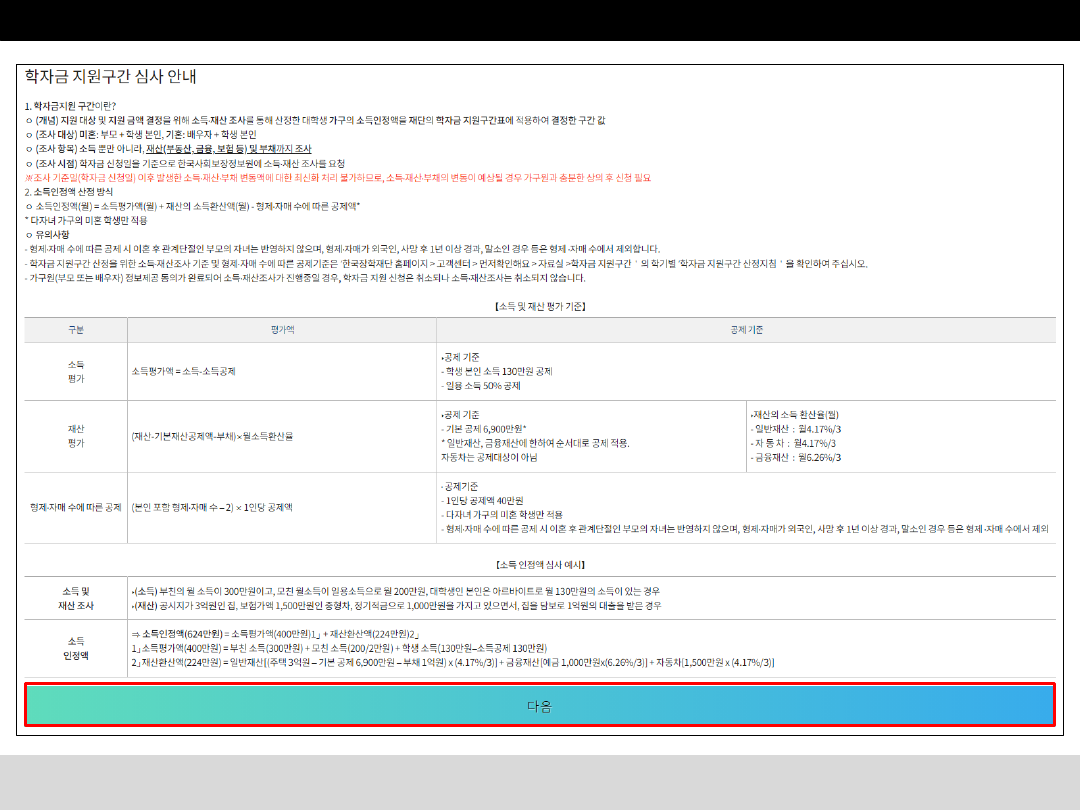Select the 소득 평가 row label
1080x810 pixels.
(76, 372)
